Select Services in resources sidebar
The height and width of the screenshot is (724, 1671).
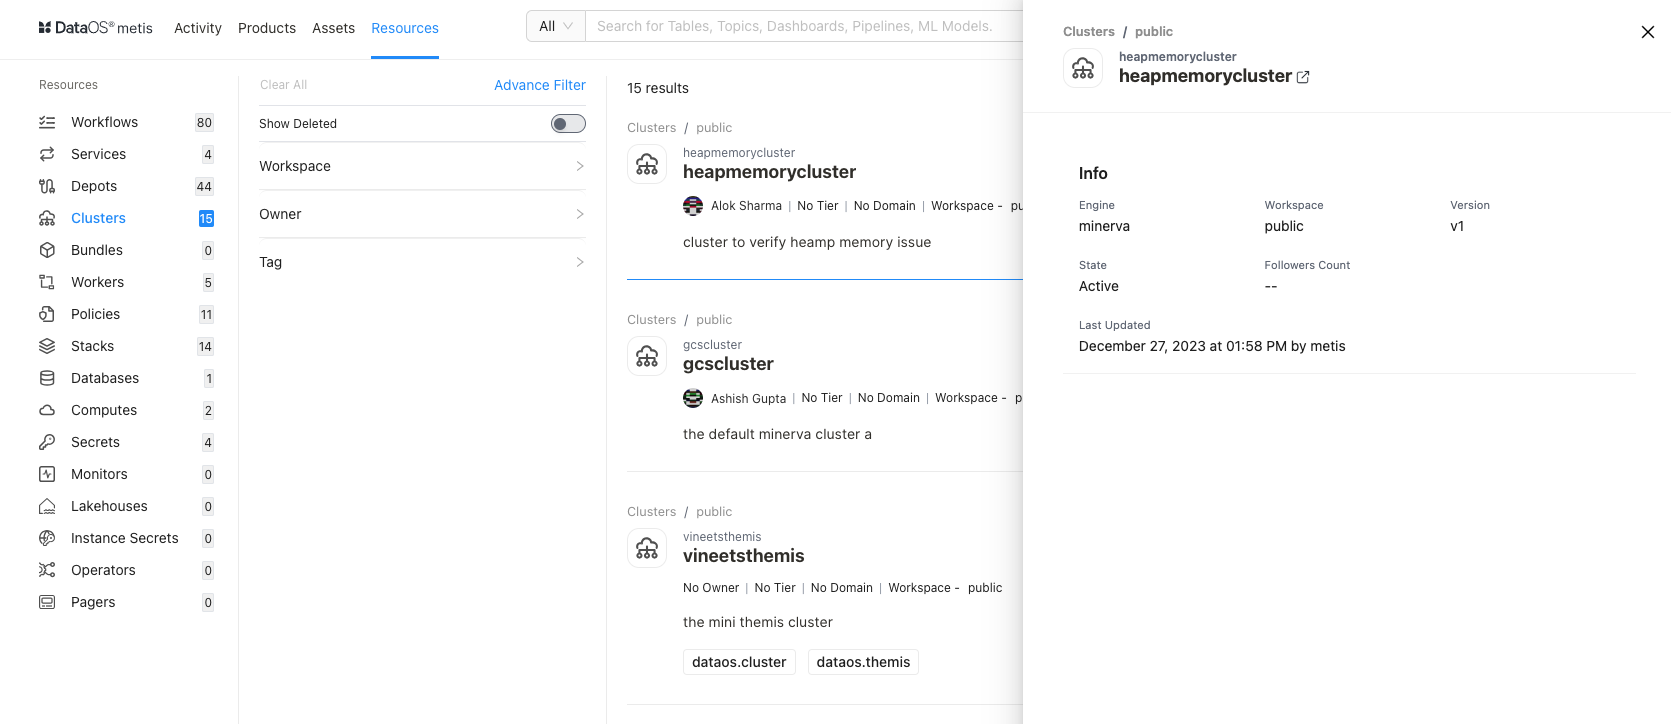99,154
